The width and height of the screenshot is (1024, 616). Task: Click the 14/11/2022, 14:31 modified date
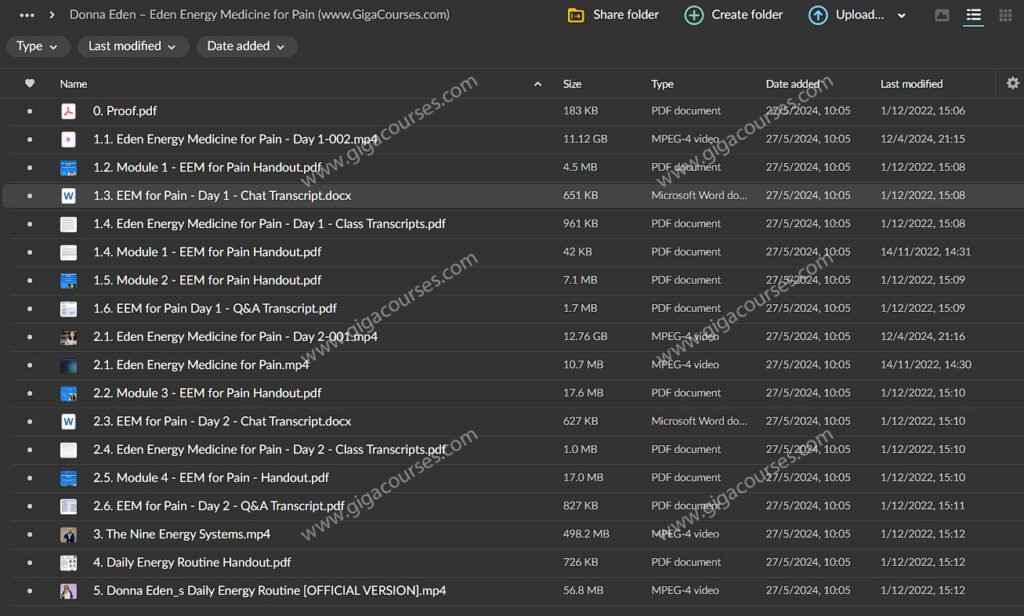(925, 252)
